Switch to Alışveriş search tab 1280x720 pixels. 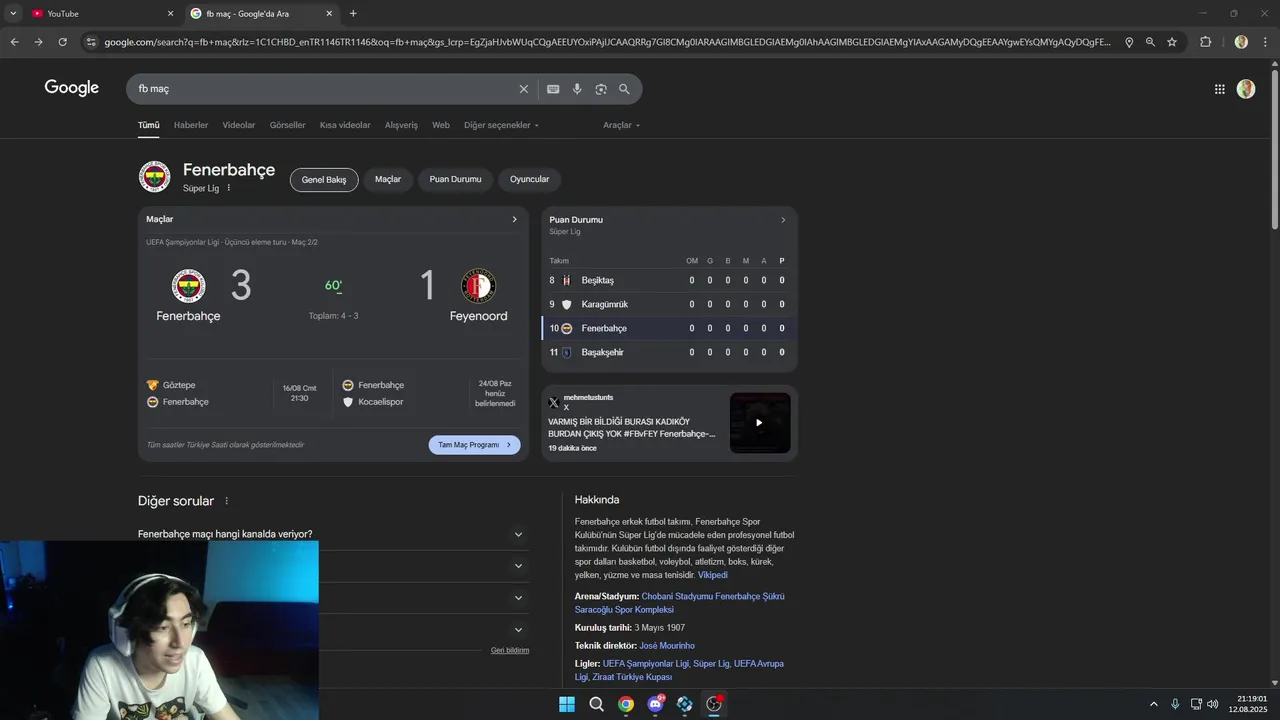(401, 125)
